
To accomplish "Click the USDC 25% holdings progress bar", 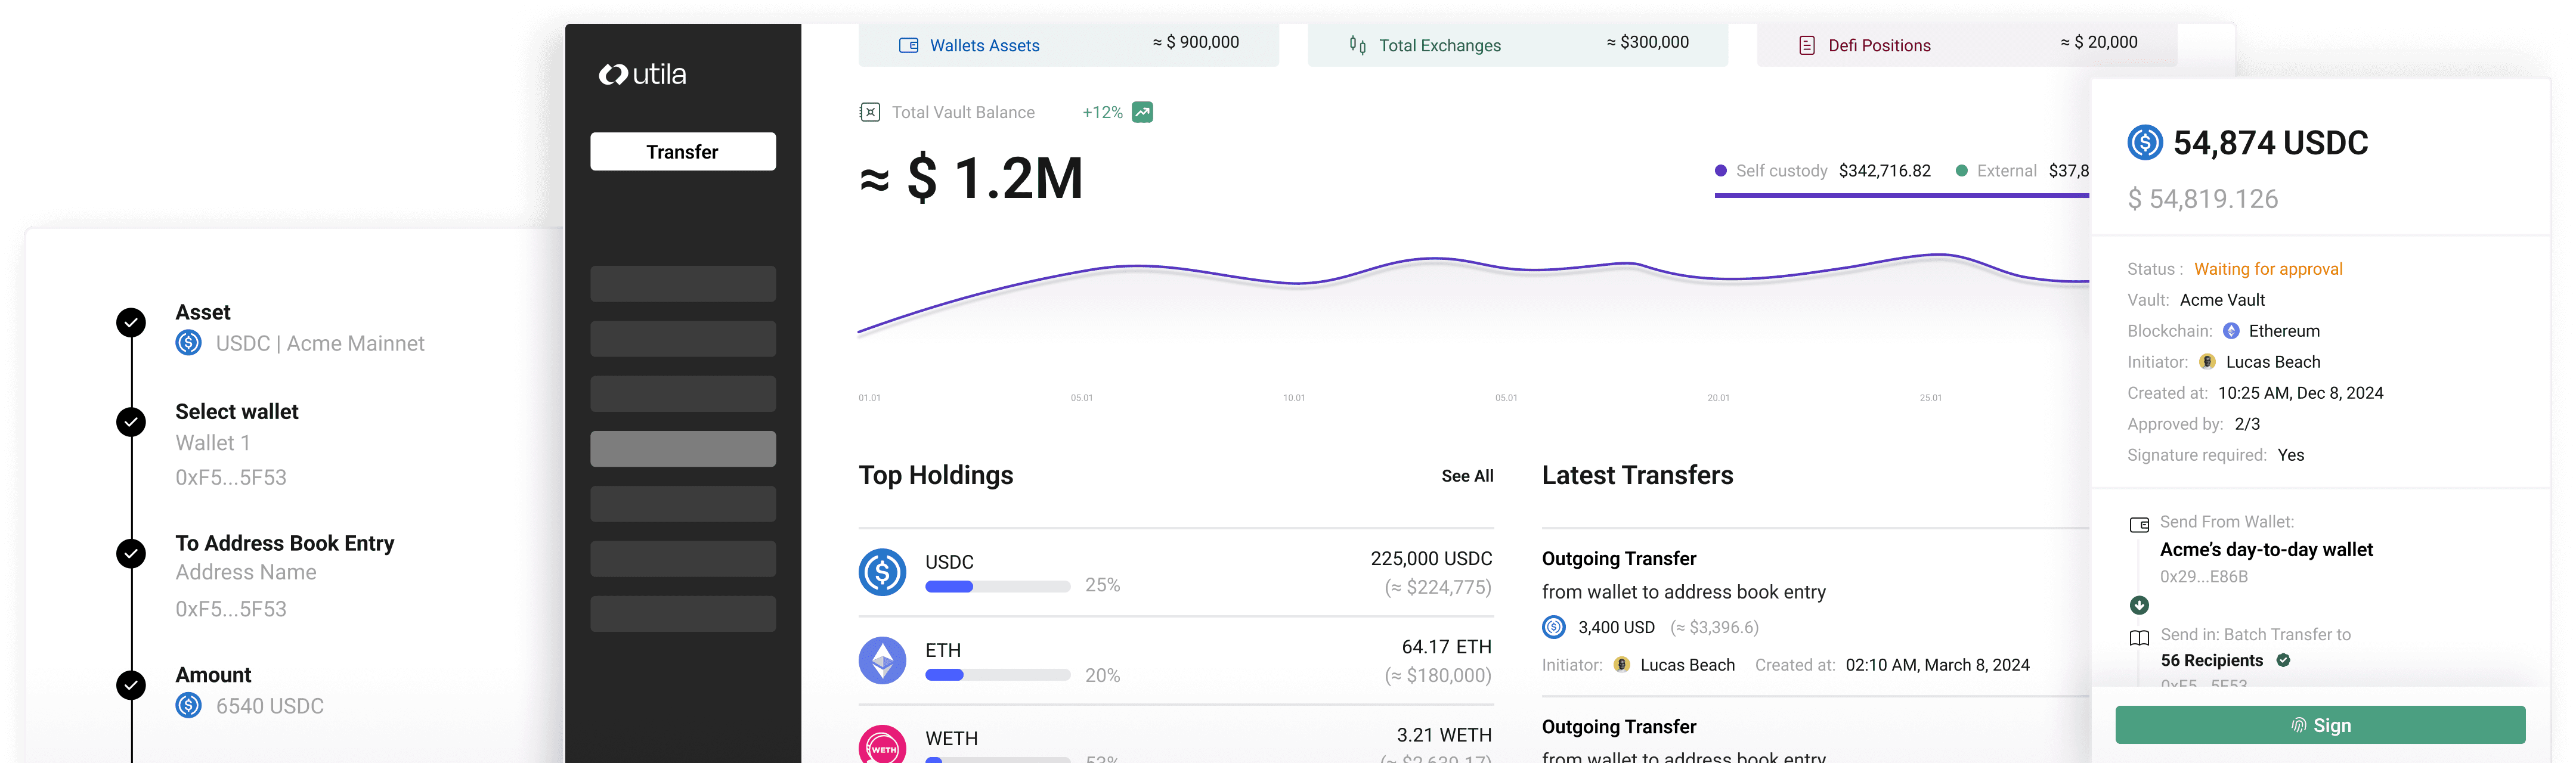I will pyautogui.click(x=997, y=586).
